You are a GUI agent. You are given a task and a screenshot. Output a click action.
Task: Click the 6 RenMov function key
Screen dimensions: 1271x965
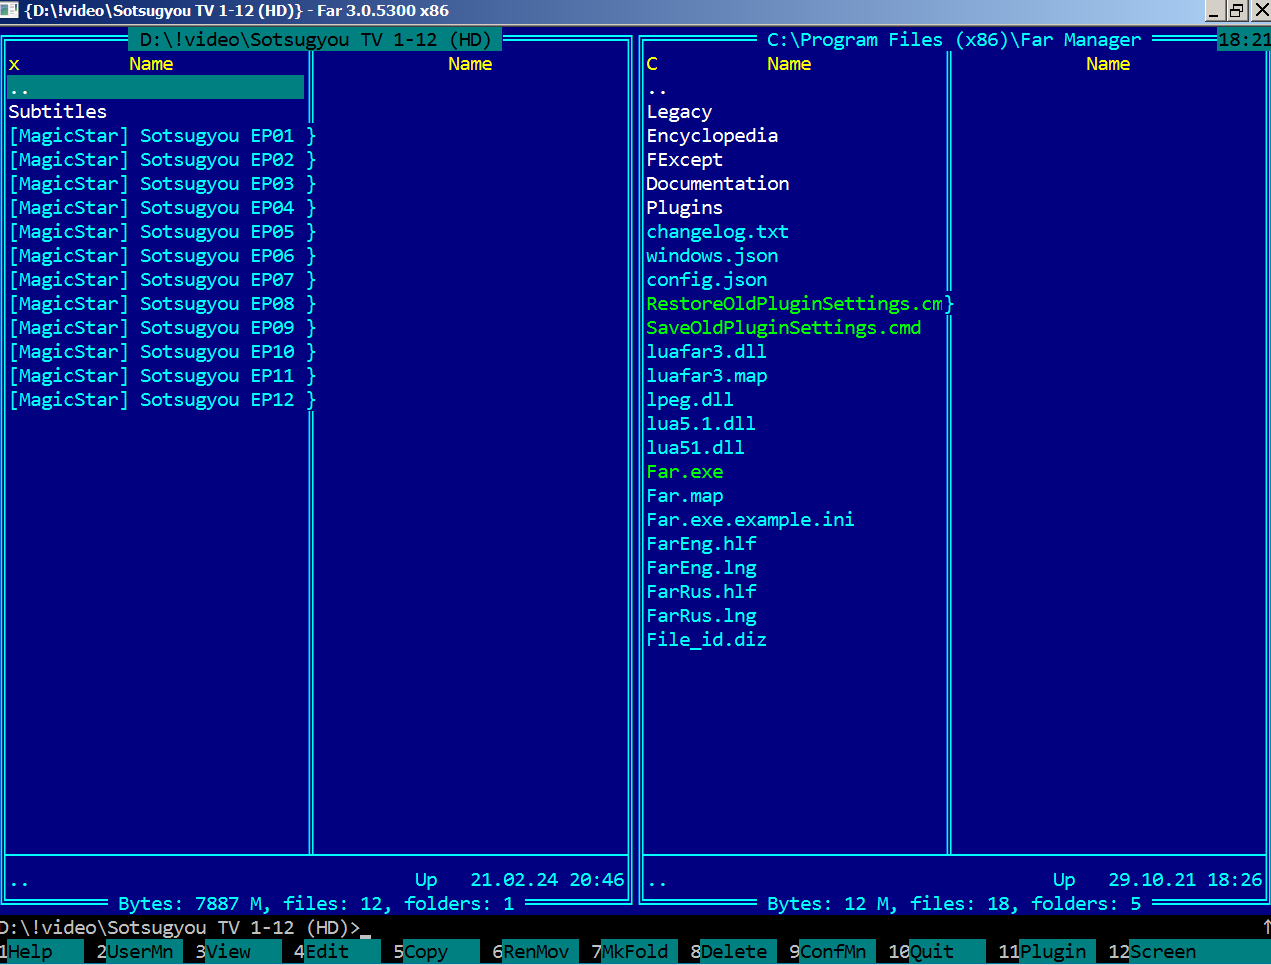(536, 952)
